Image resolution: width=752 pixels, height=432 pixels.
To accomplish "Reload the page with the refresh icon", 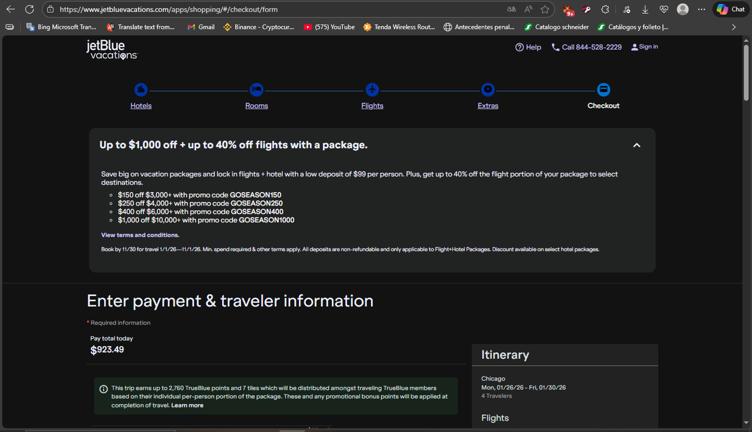I will pyautogui.click(x=29, y=9).
